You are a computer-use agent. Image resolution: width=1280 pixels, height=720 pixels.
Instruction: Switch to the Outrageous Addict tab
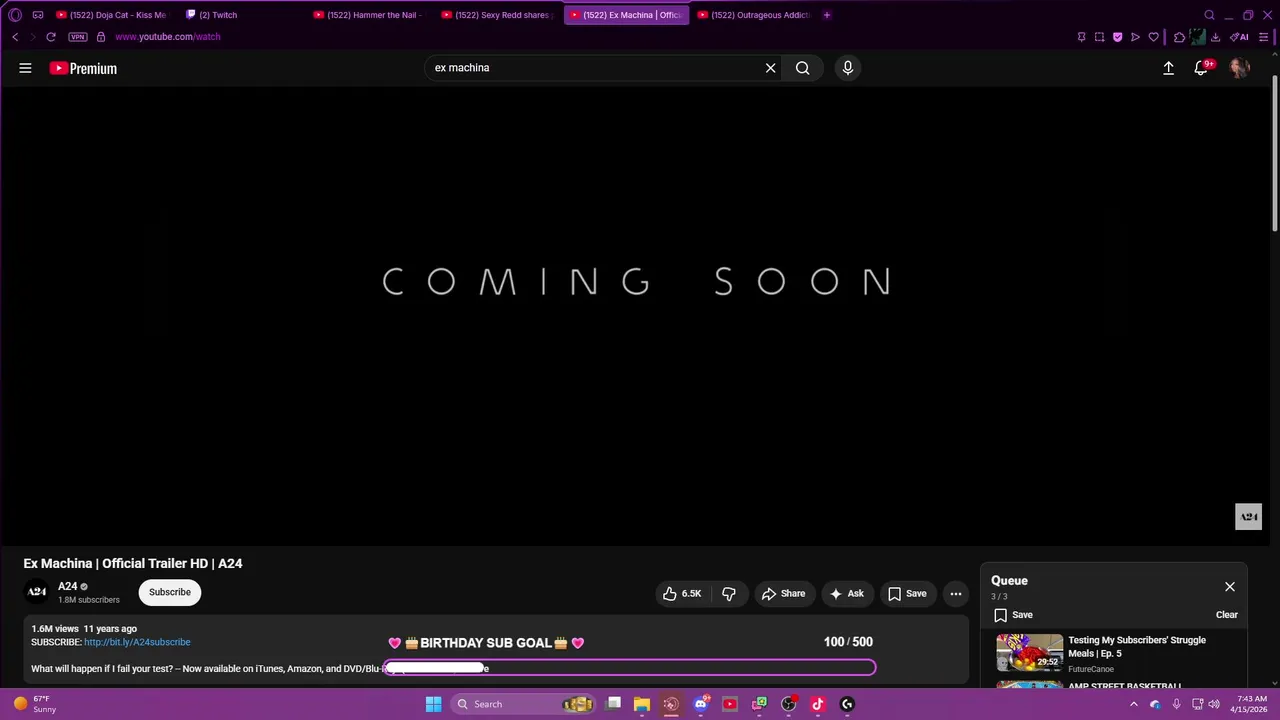click(757, 15)
